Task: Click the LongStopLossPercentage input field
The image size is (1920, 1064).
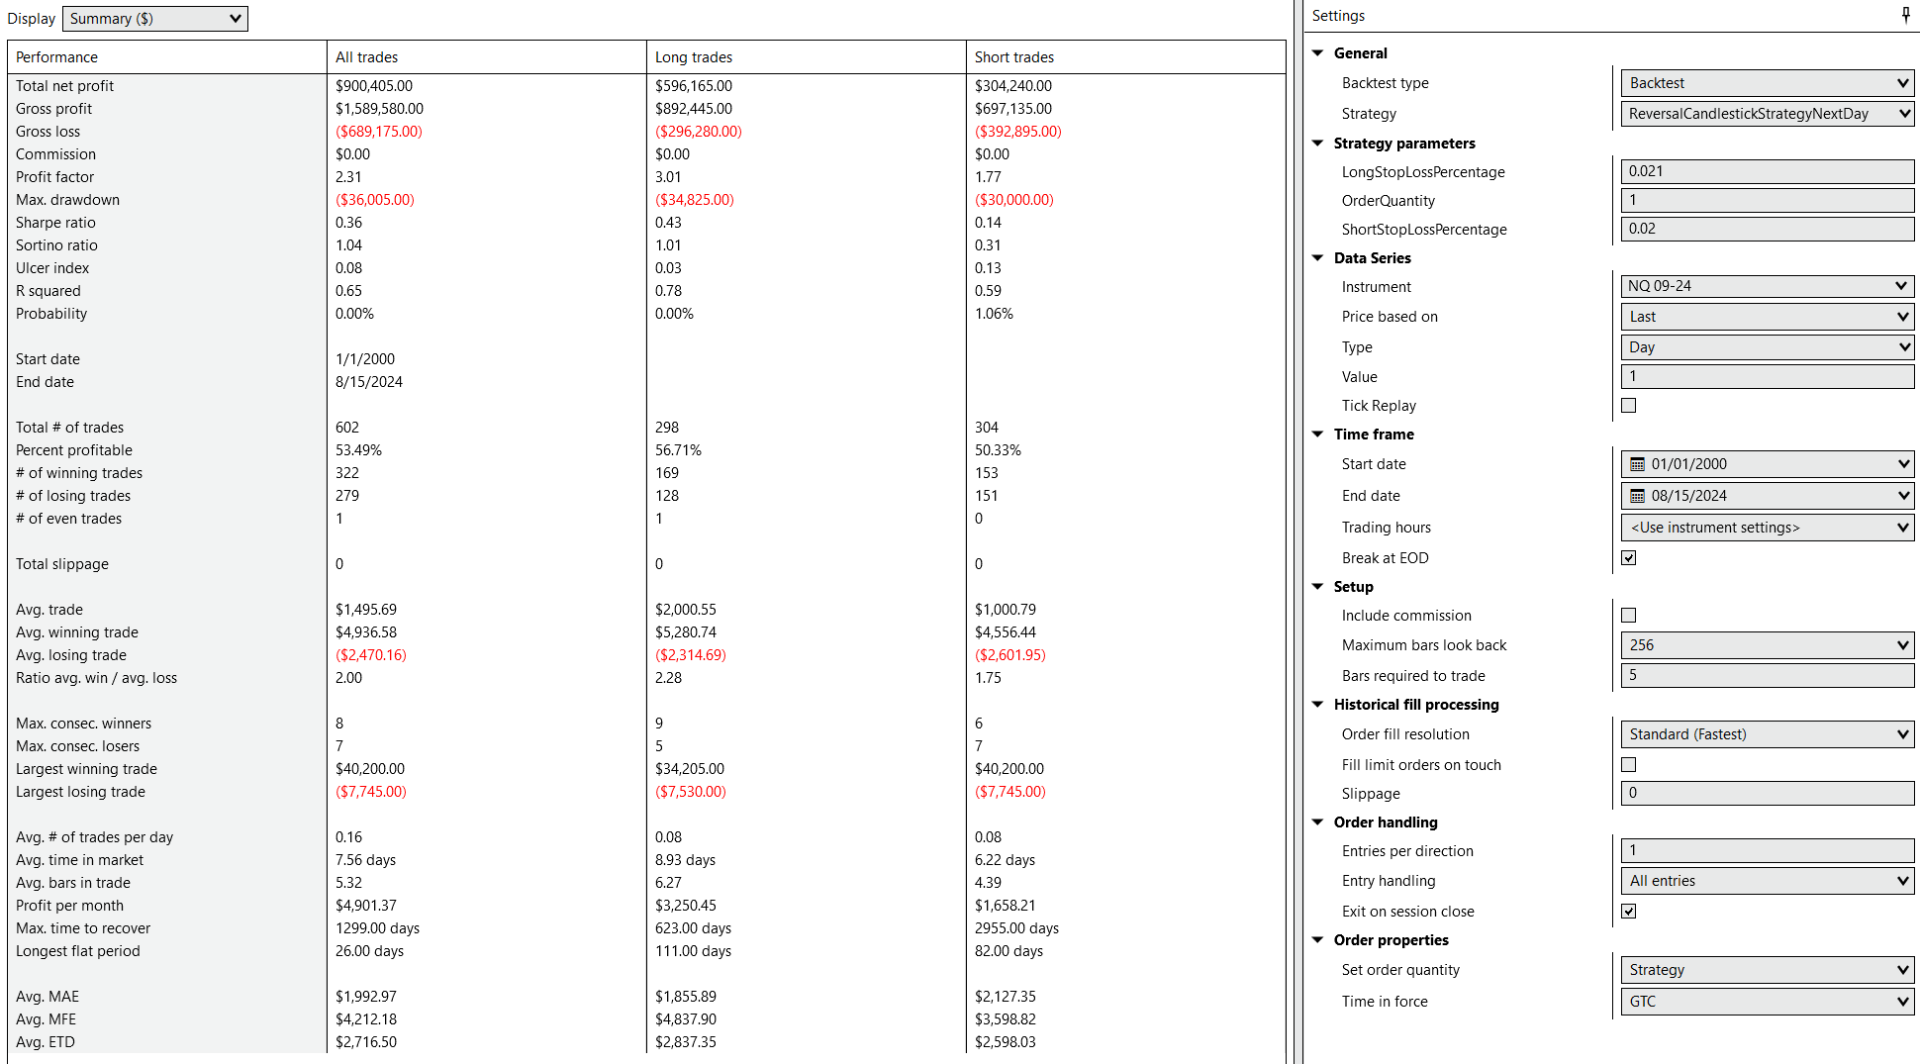Action: (1767, 171)
